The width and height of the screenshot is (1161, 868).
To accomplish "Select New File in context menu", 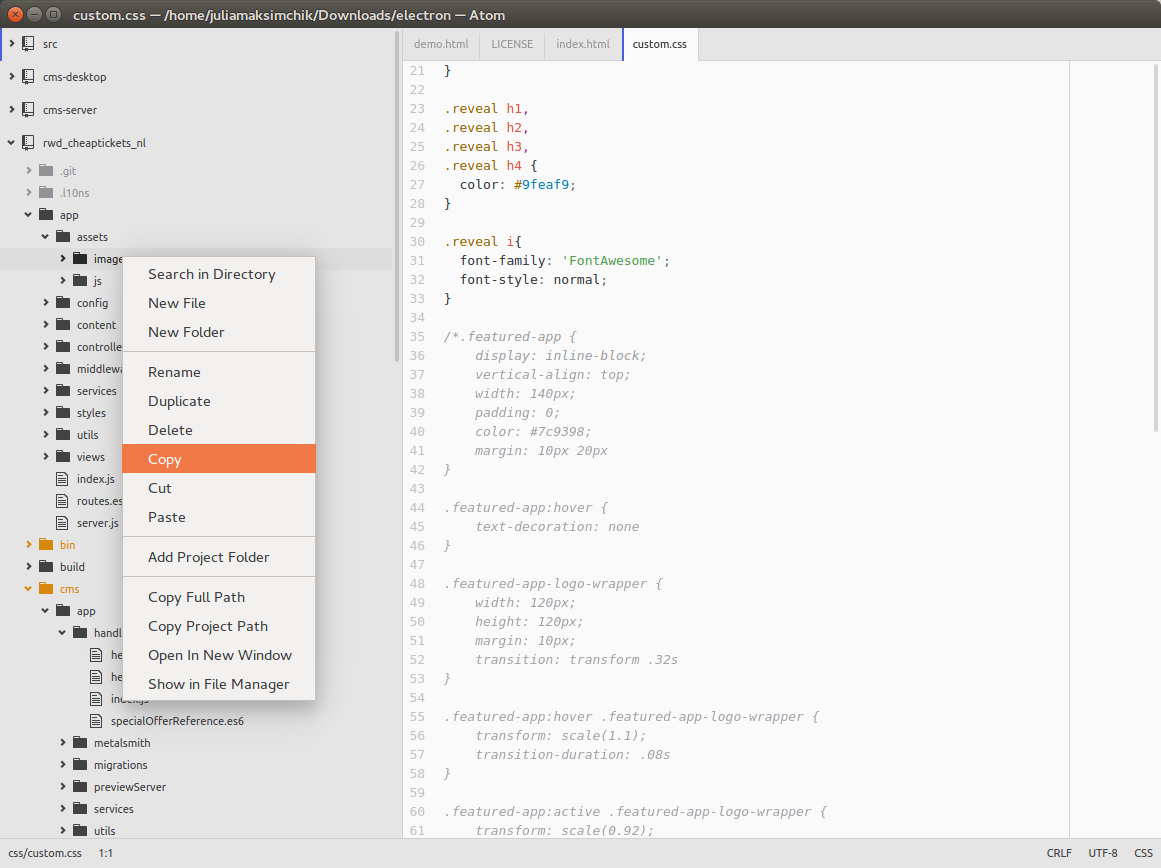I will point(218,303).
